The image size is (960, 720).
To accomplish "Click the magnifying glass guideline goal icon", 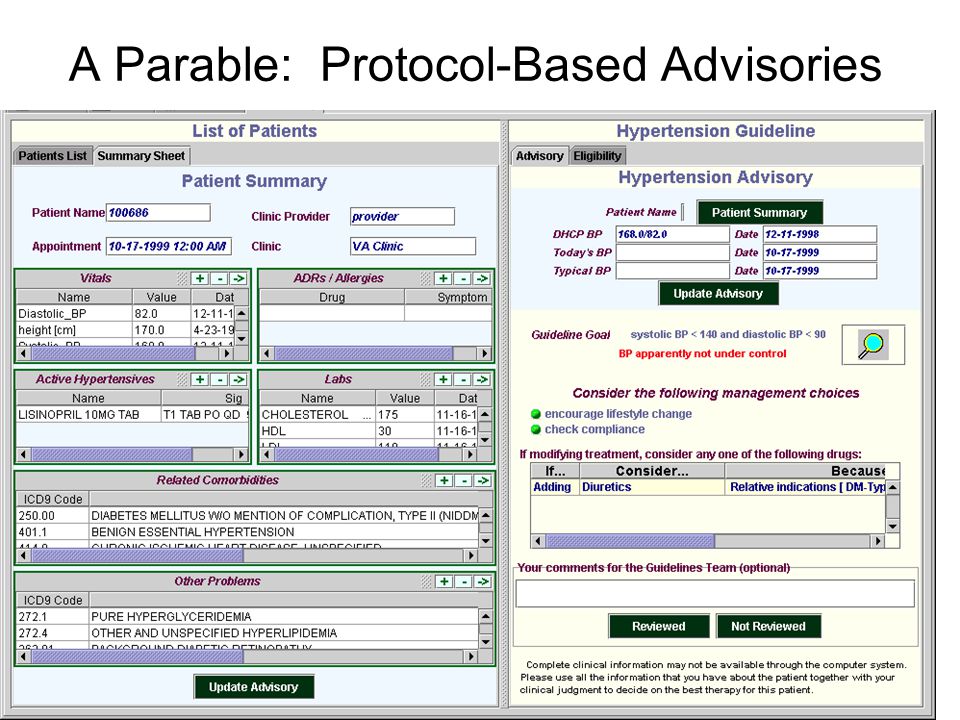I will coord(872,345).
